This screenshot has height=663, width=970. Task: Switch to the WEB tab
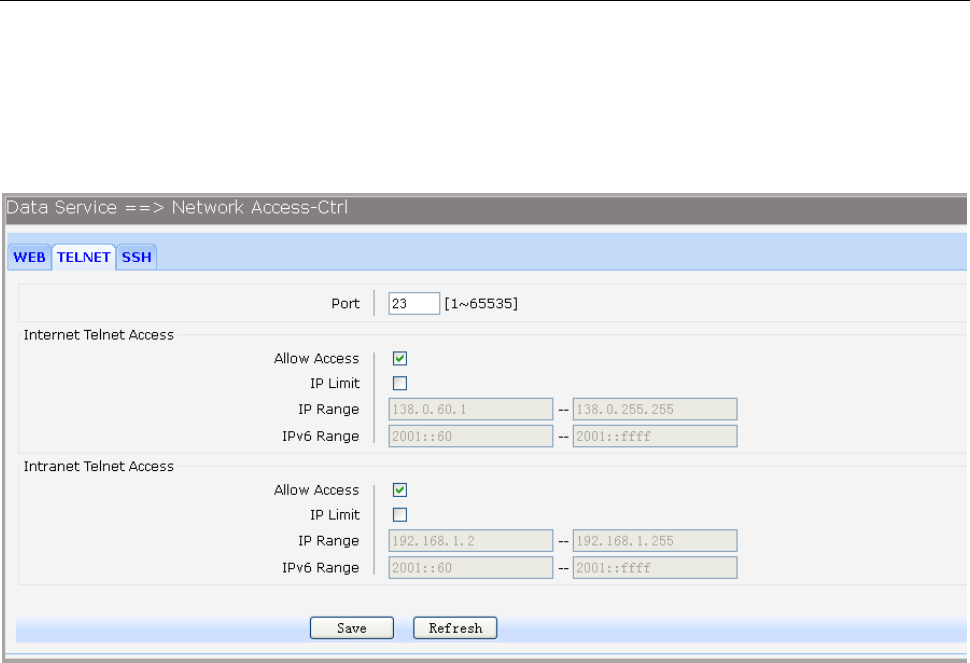pyautogui.click(x=29, y=257)
